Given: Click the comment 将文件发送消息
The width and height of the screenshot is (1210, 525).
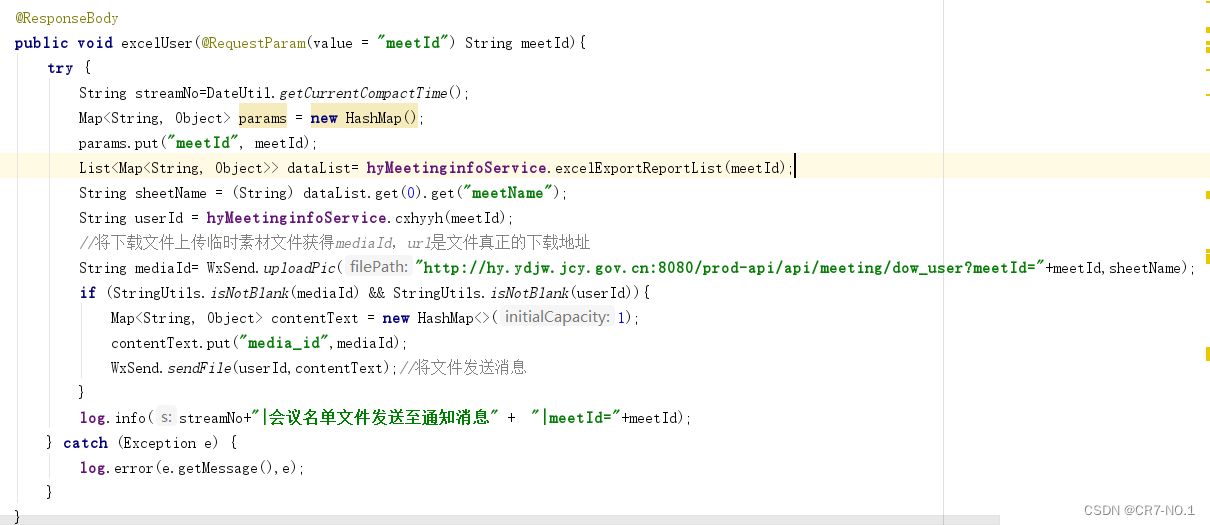Looking at the screenshot, I should 463,368.
